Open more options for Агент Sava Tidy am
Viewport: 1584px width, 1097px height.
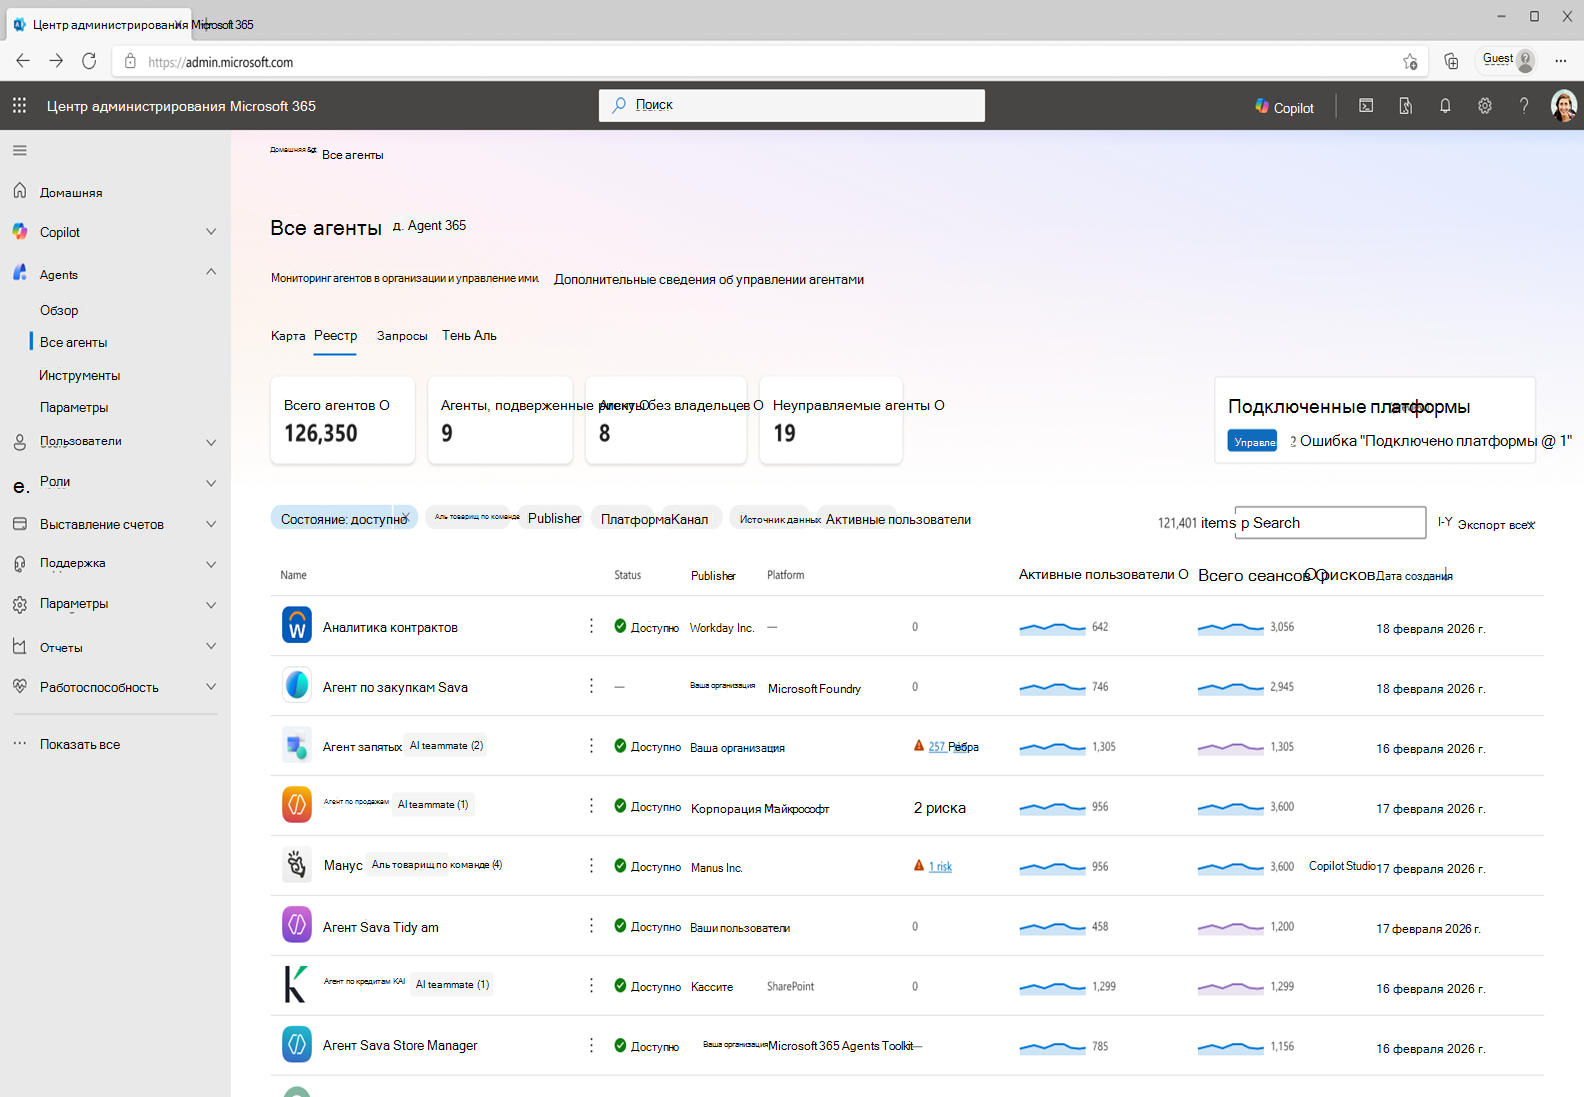pos(591,925)
